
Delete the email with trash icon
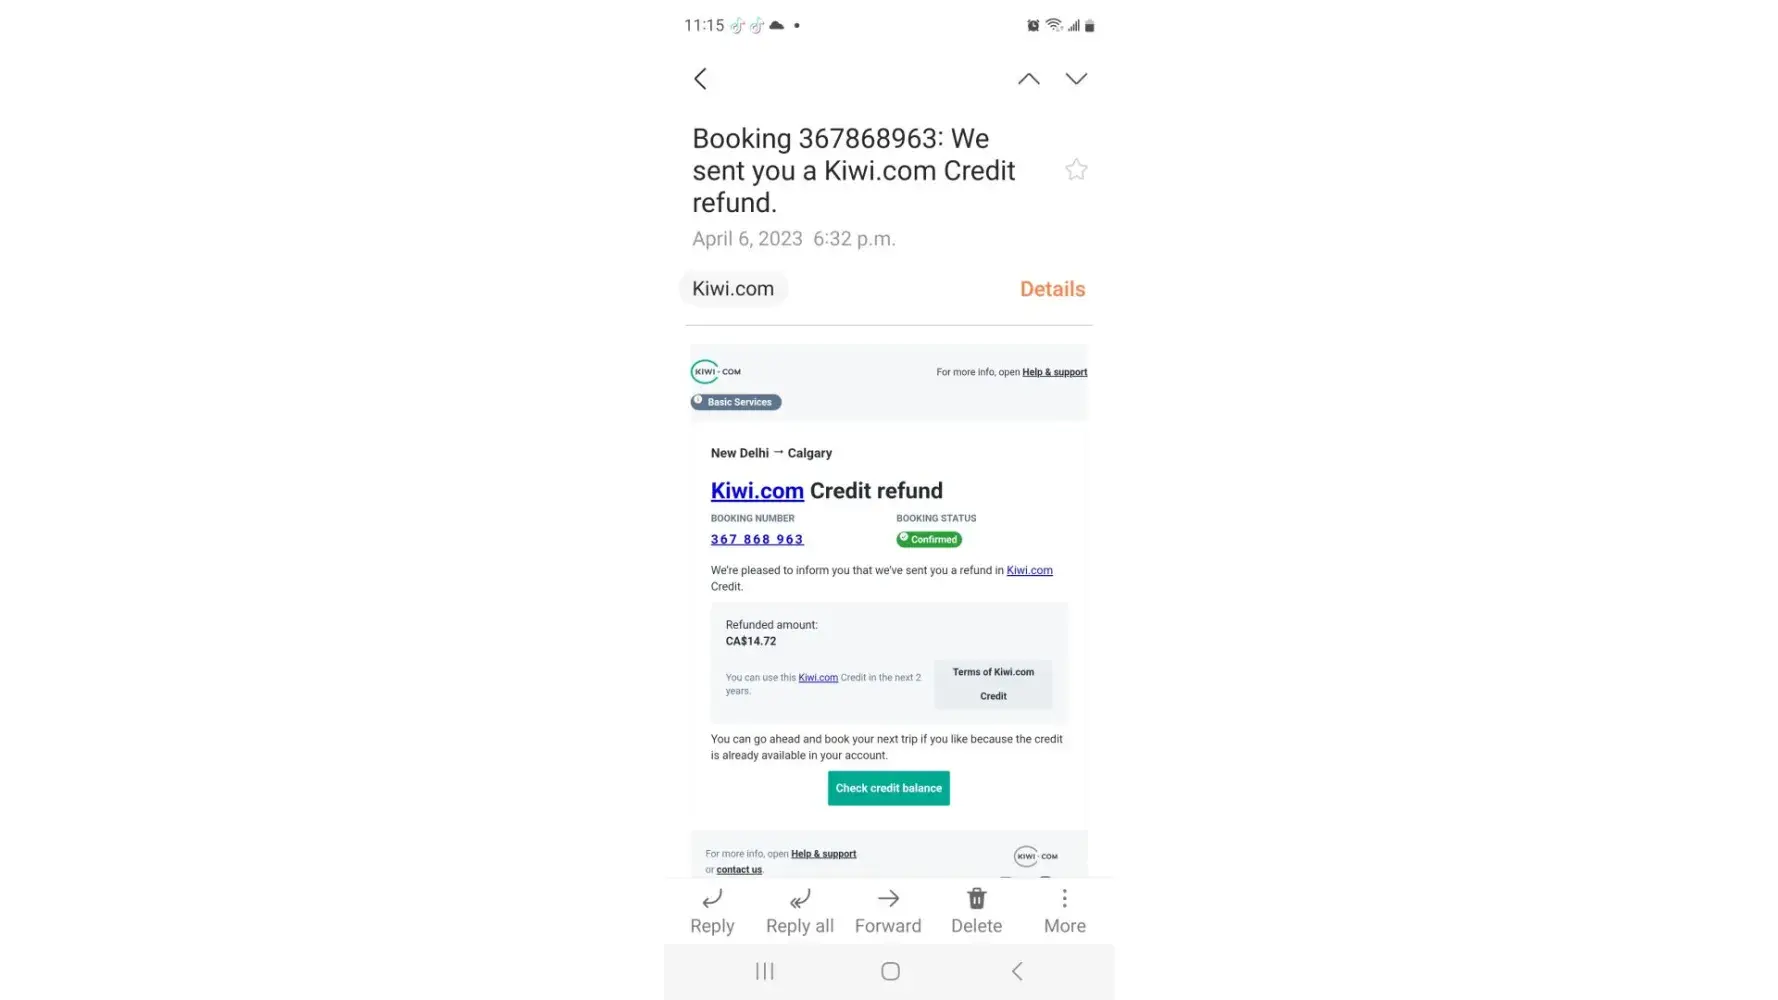tap(976, 912)
